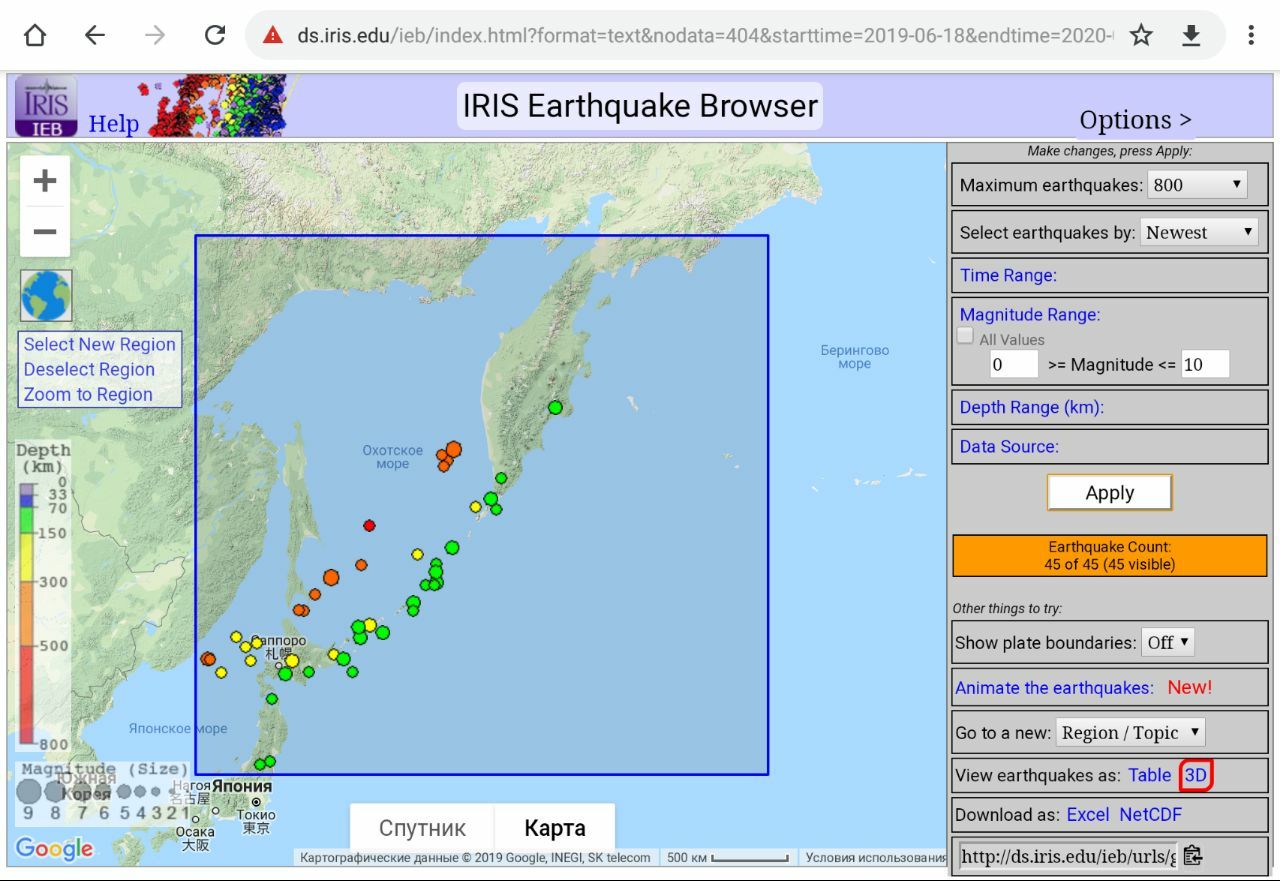The height and width of the screenshot is (881, 1280).
Task: Download earthquakes as Excel
Action: click(x=1088, y=814)
